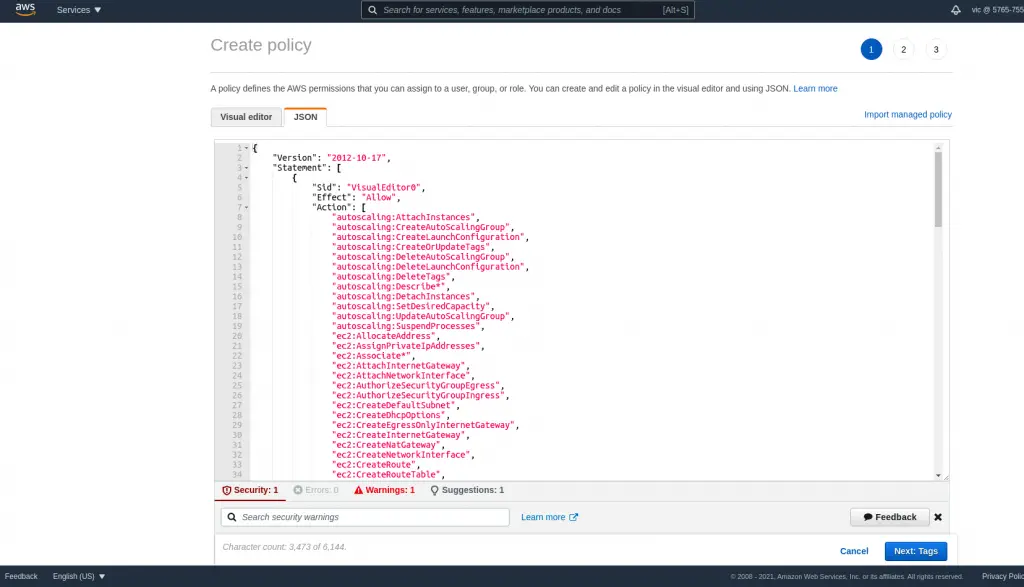Image resolution: width=1024 pixels, height=587 pixels.
Task: Click "ec2:Associate*" line
Action: [x=372, y=356]
